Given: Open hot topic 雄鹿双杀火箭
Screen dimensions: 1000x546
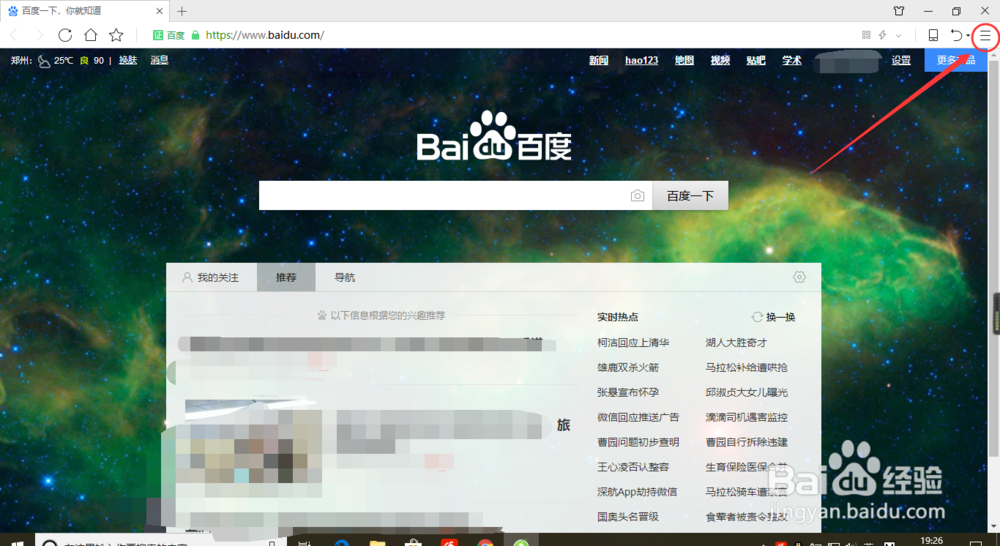Looking at the screenshot, I should tap(628, 367).
